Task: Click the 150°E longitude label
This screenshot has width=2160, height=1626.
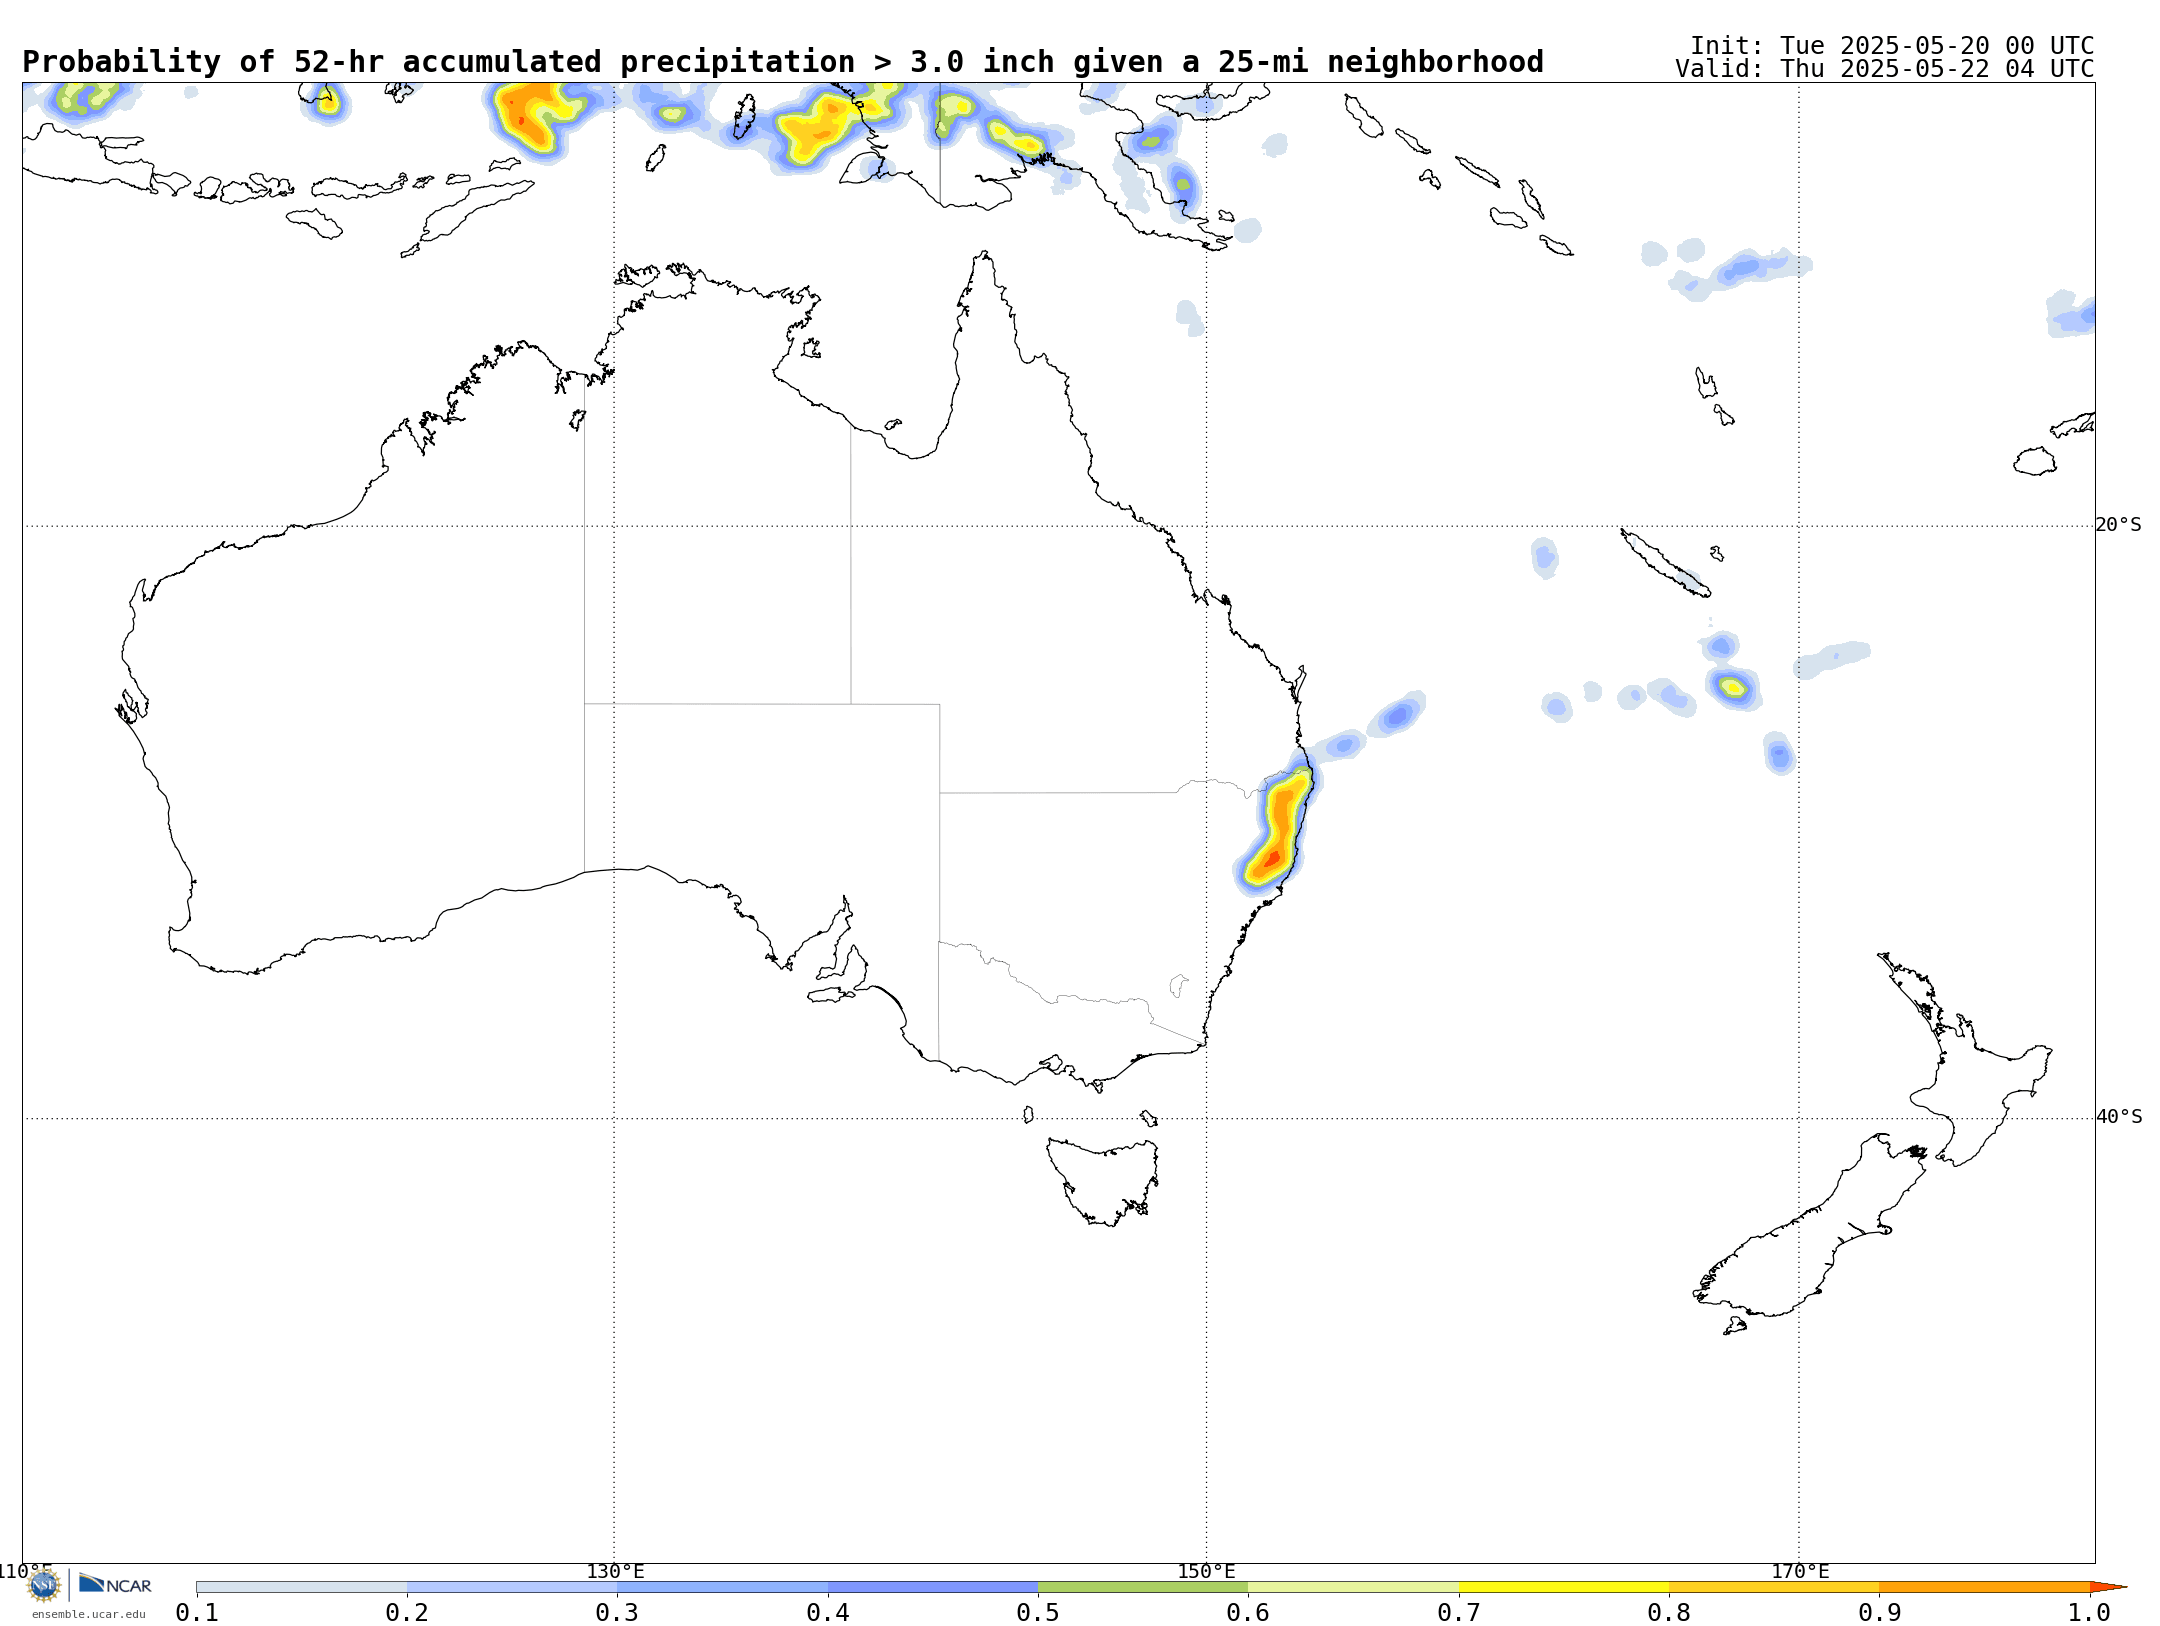Action: [x=1206, y=1571]
